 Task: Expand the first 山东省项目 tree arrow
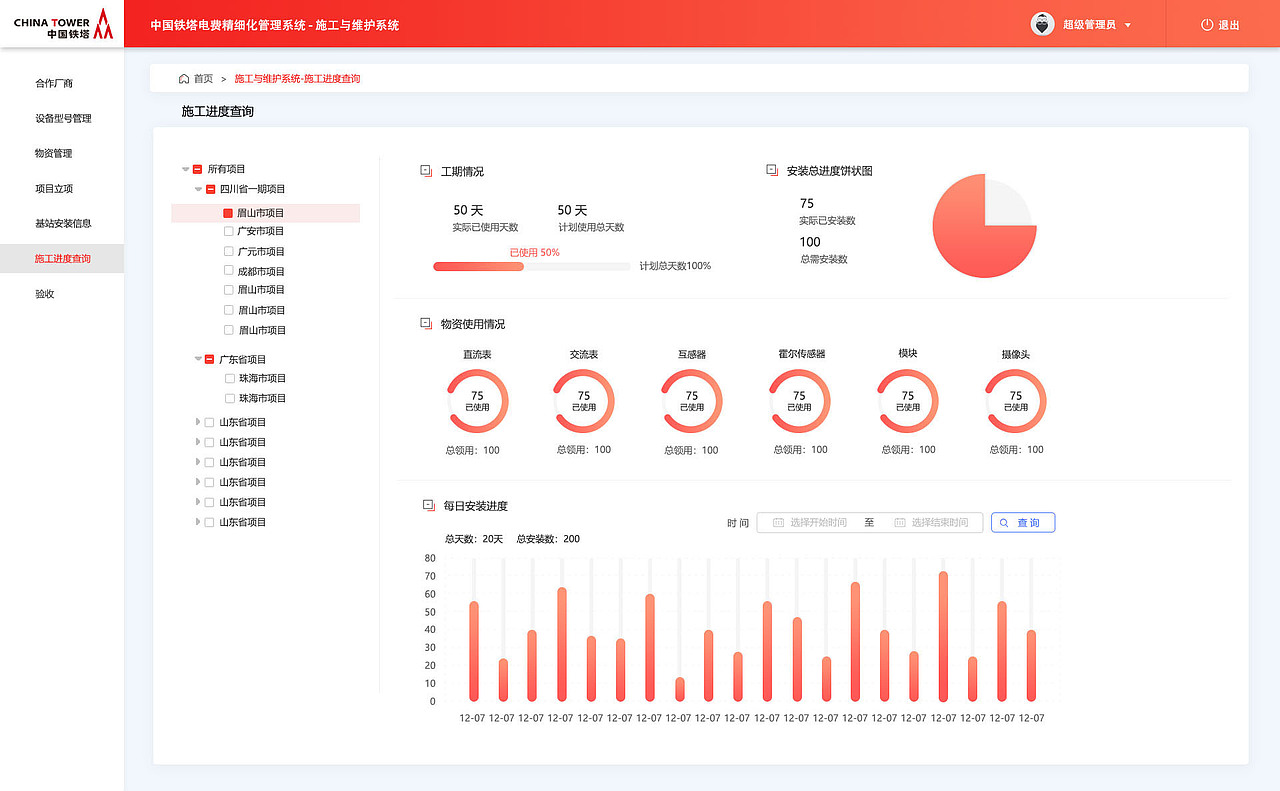pos(198,422)
